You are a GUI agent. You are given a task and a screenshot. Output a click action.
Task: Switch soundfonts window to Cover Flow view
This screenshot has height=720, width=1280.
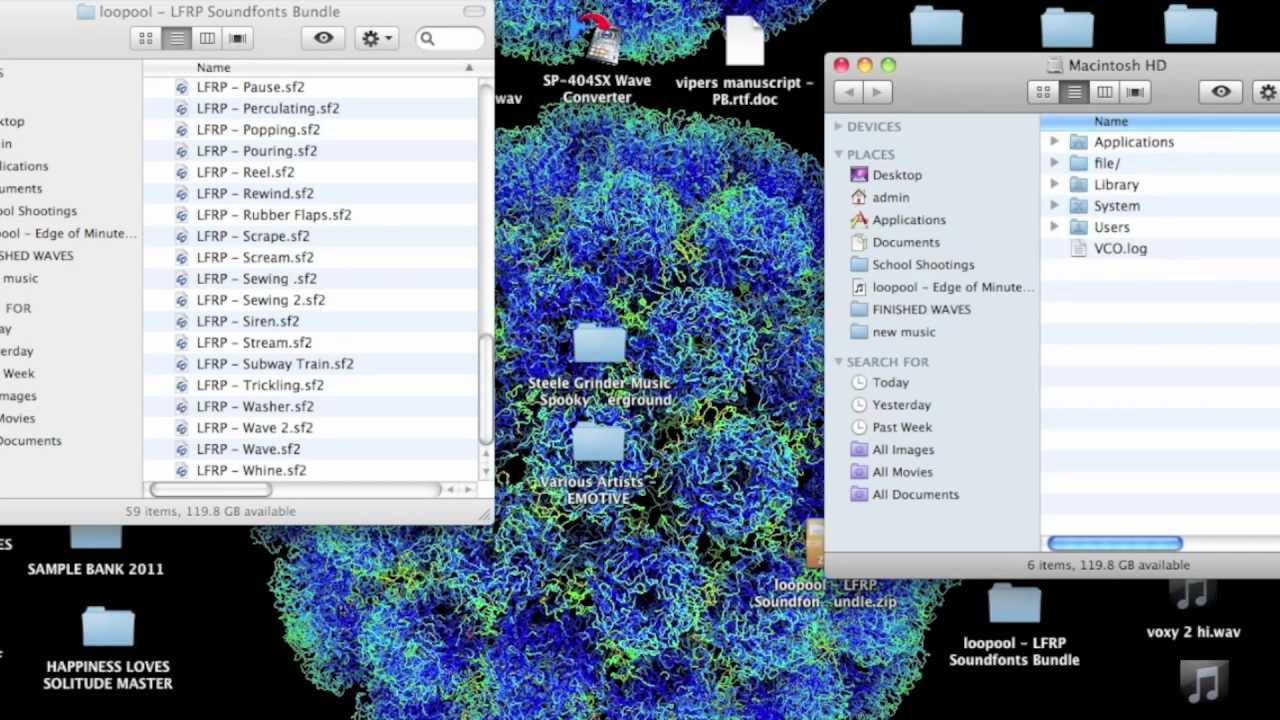pyautogui.click(x=238, y=38)
